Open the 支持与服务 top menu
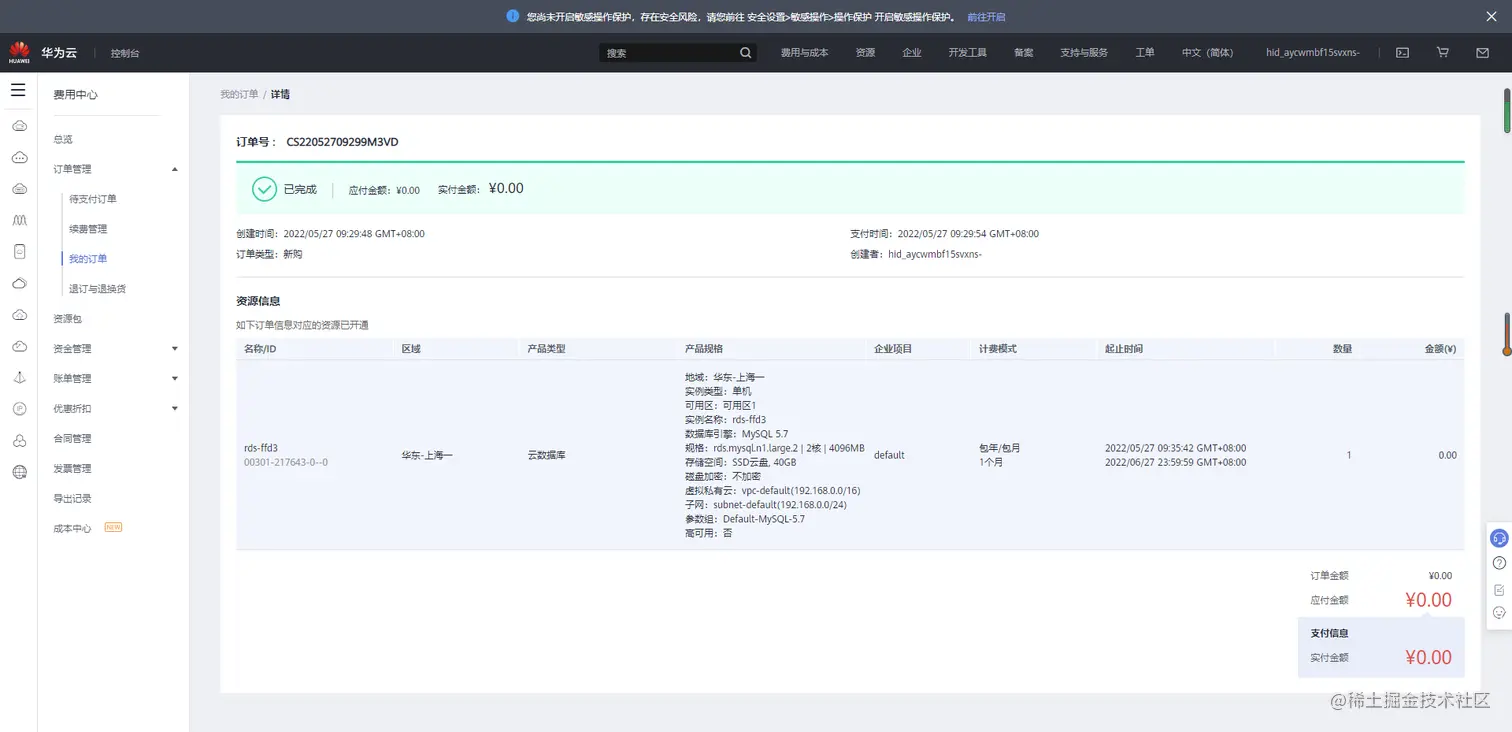The height and width of the screenshot is (732, 1512). point(1084,53)
